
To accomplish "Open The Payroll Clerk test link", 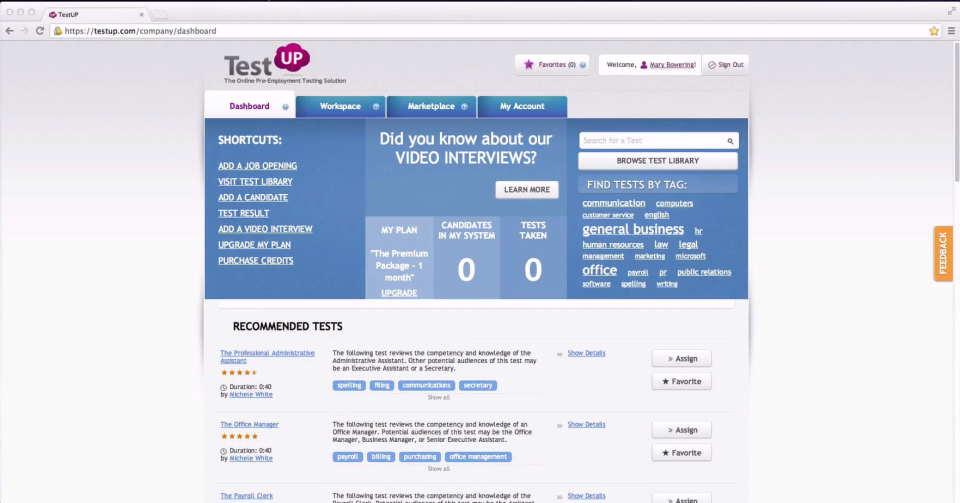I will coord(247,496).
